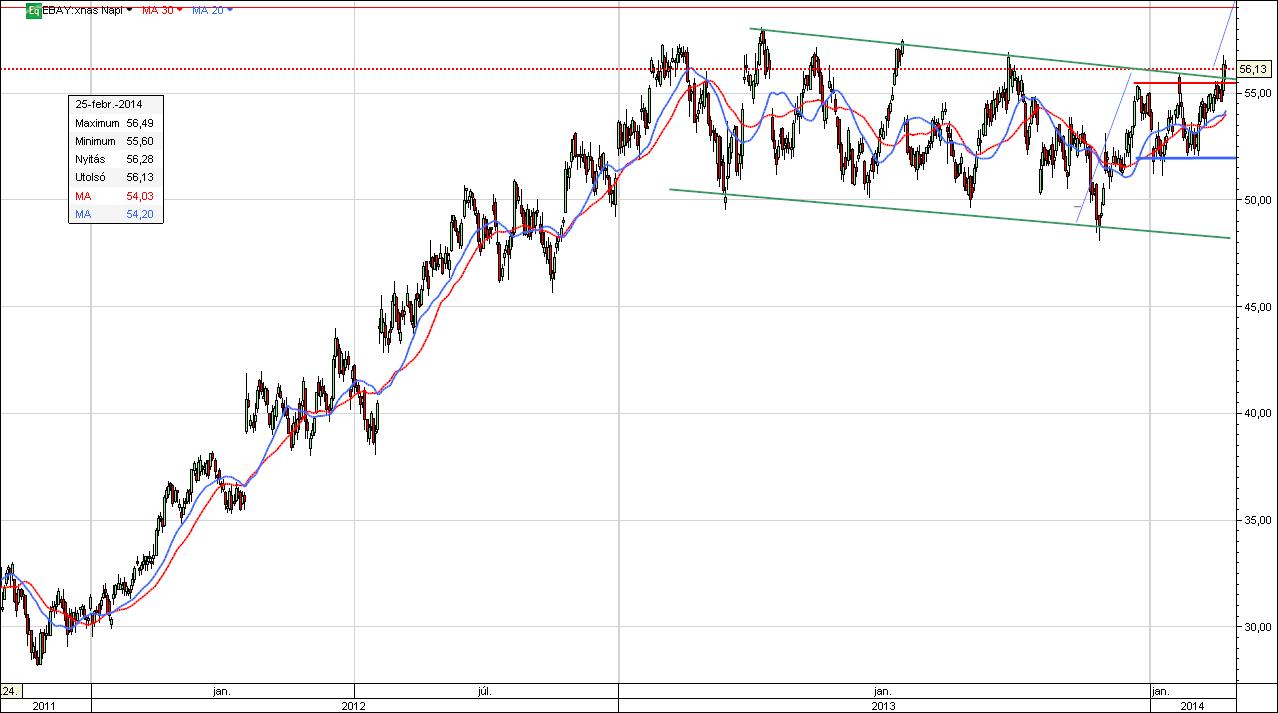Click the 45,00 price axis label
Image resolution: width=1278 pixels, height=713 pixels.
pos(1257,307)
